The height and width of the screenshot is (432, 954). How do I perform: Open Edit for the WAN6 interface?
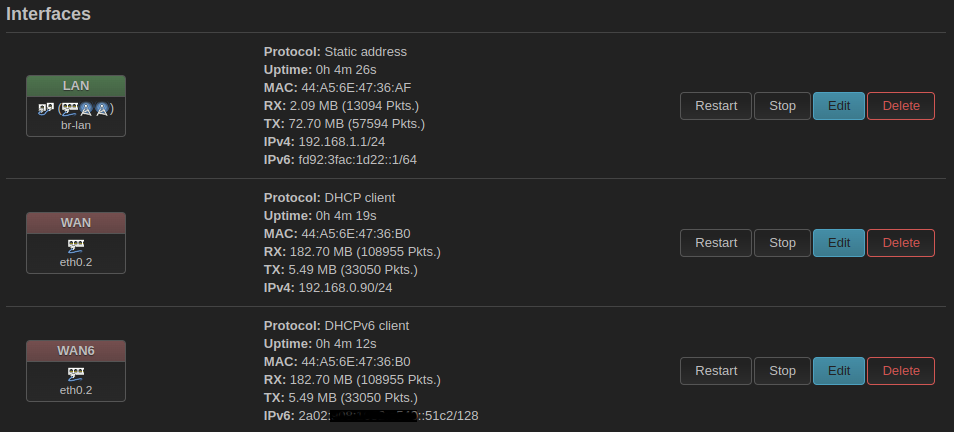839,371
